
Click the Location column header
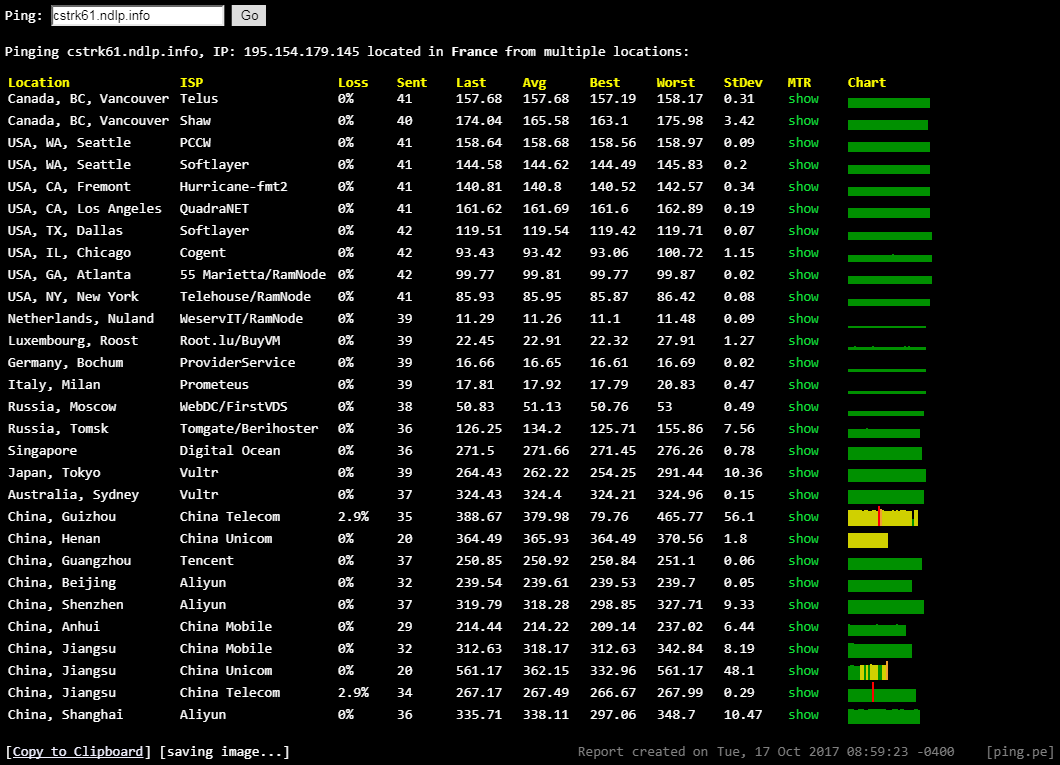(x=39, y=83)
